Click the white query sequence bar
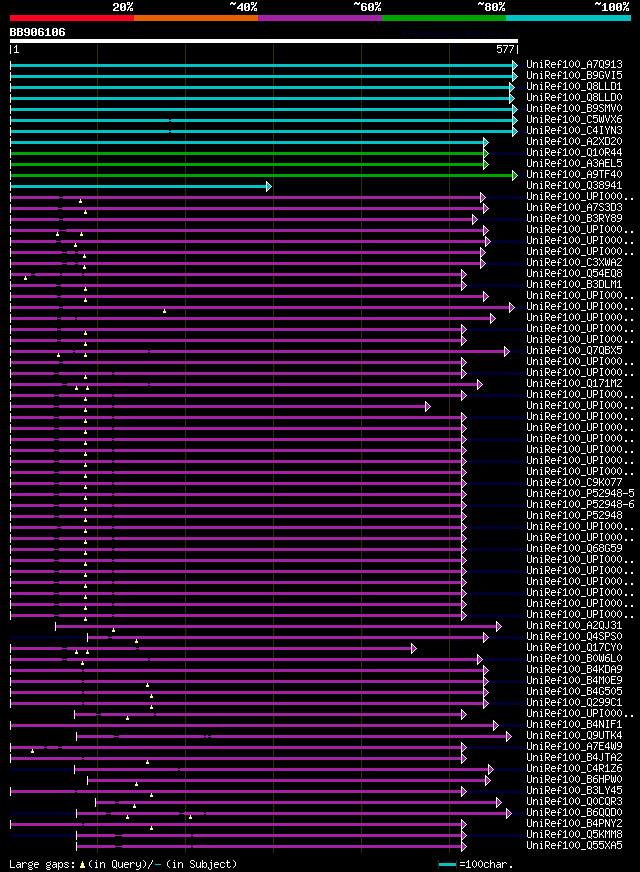Image resolution: width=640 pixels, height=872 pixels. tap(264, 41)
